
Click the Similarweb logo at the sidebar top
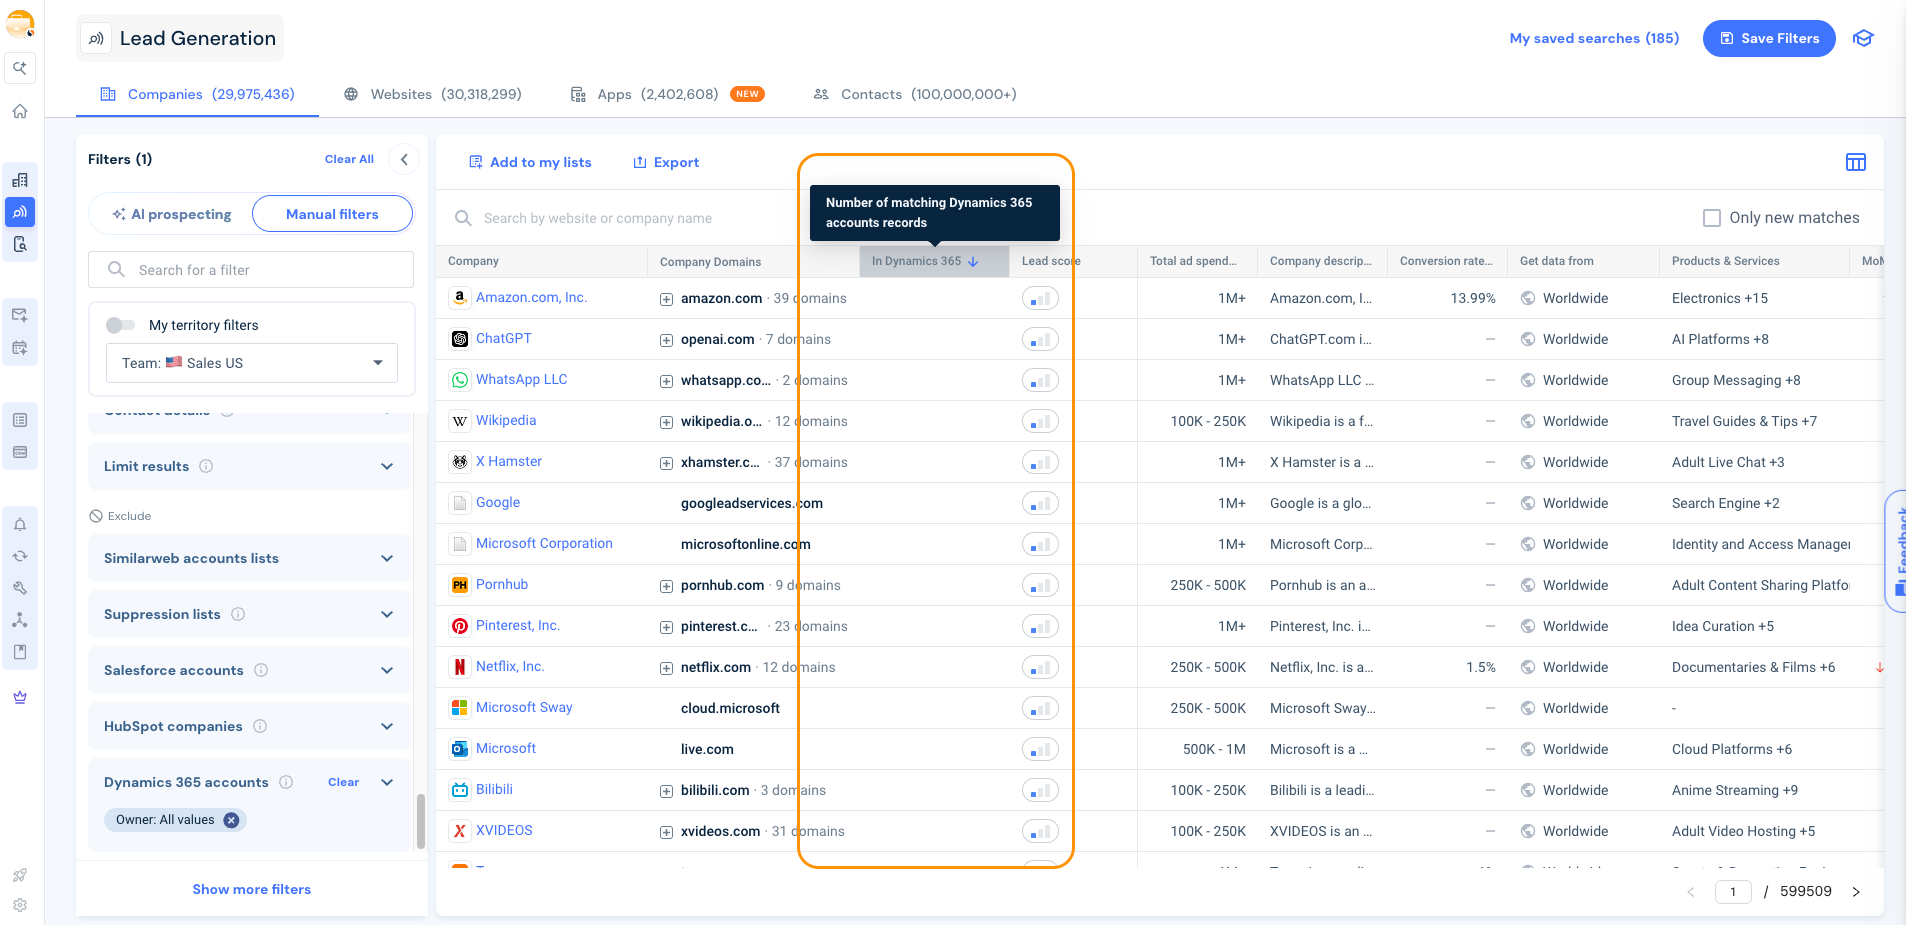[20, 24]
